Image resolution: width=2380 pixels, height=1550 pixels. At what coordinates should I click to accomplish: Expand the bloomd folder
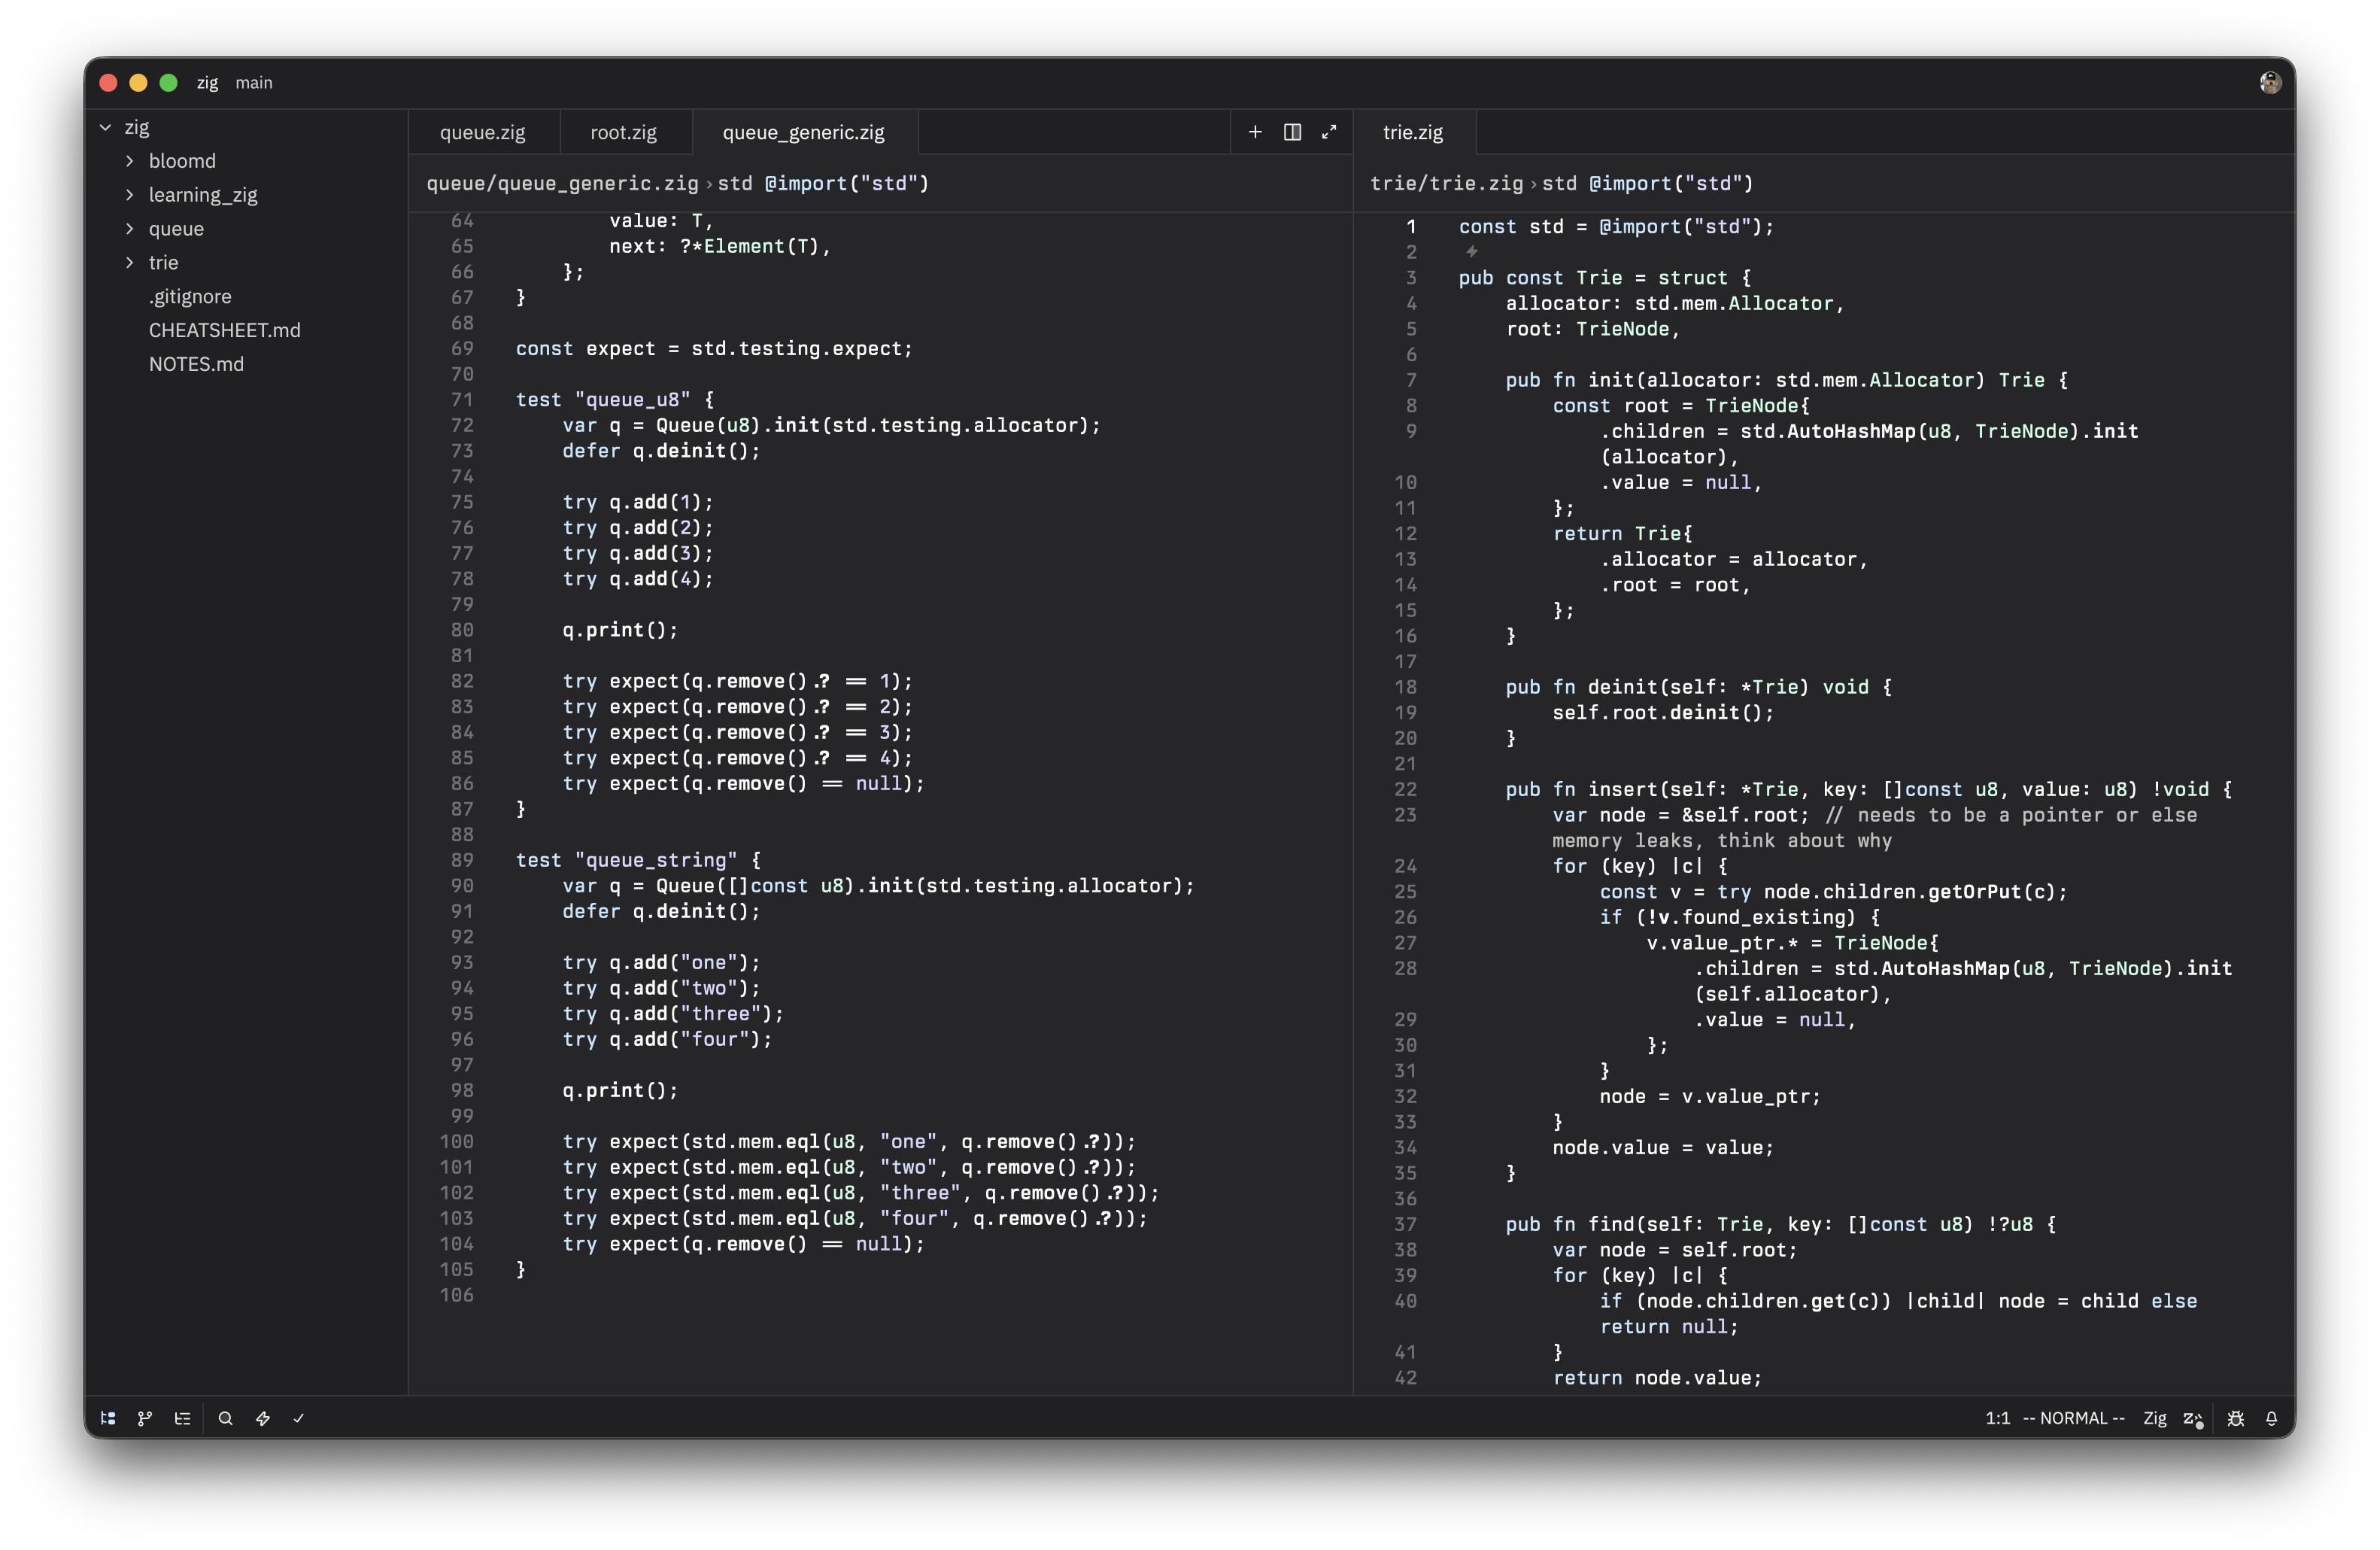(181, 161)
